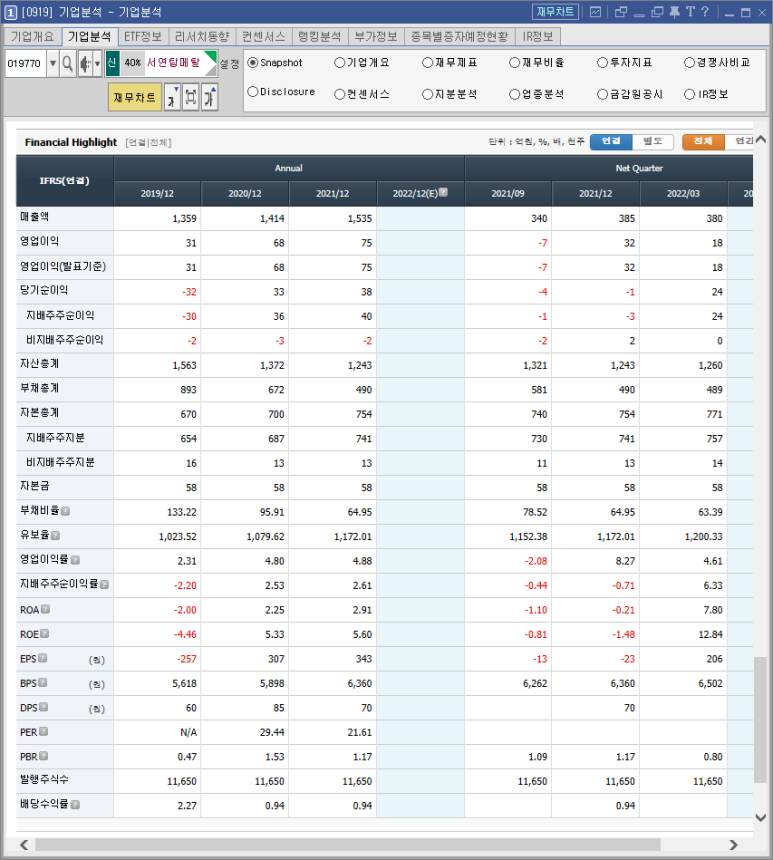Click help icon beside DPS

[44, 707]
